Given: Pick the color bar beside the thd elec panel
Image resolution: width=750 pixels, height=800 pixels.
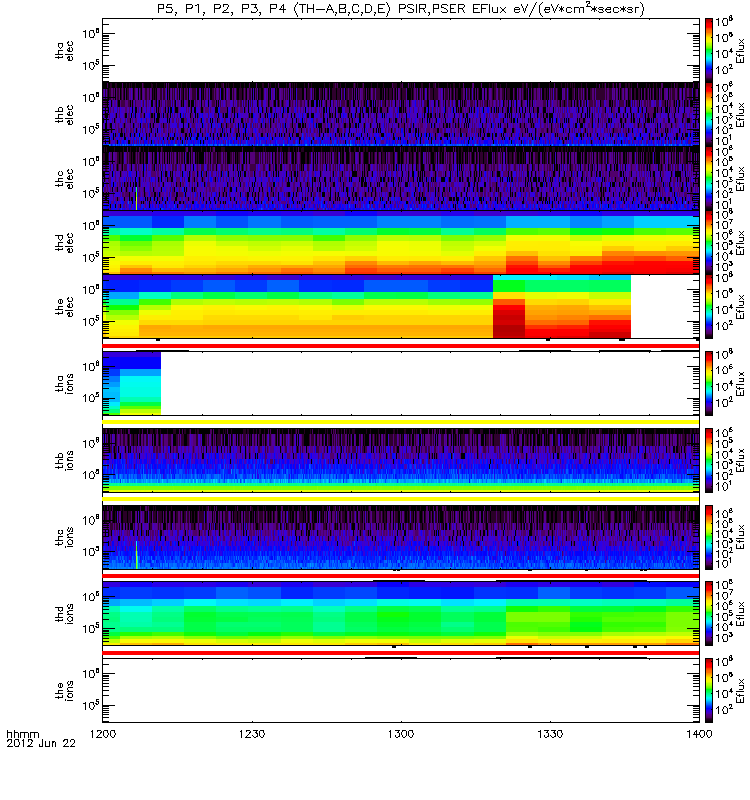Looking at the screenshot, I should tap(709, 242).
